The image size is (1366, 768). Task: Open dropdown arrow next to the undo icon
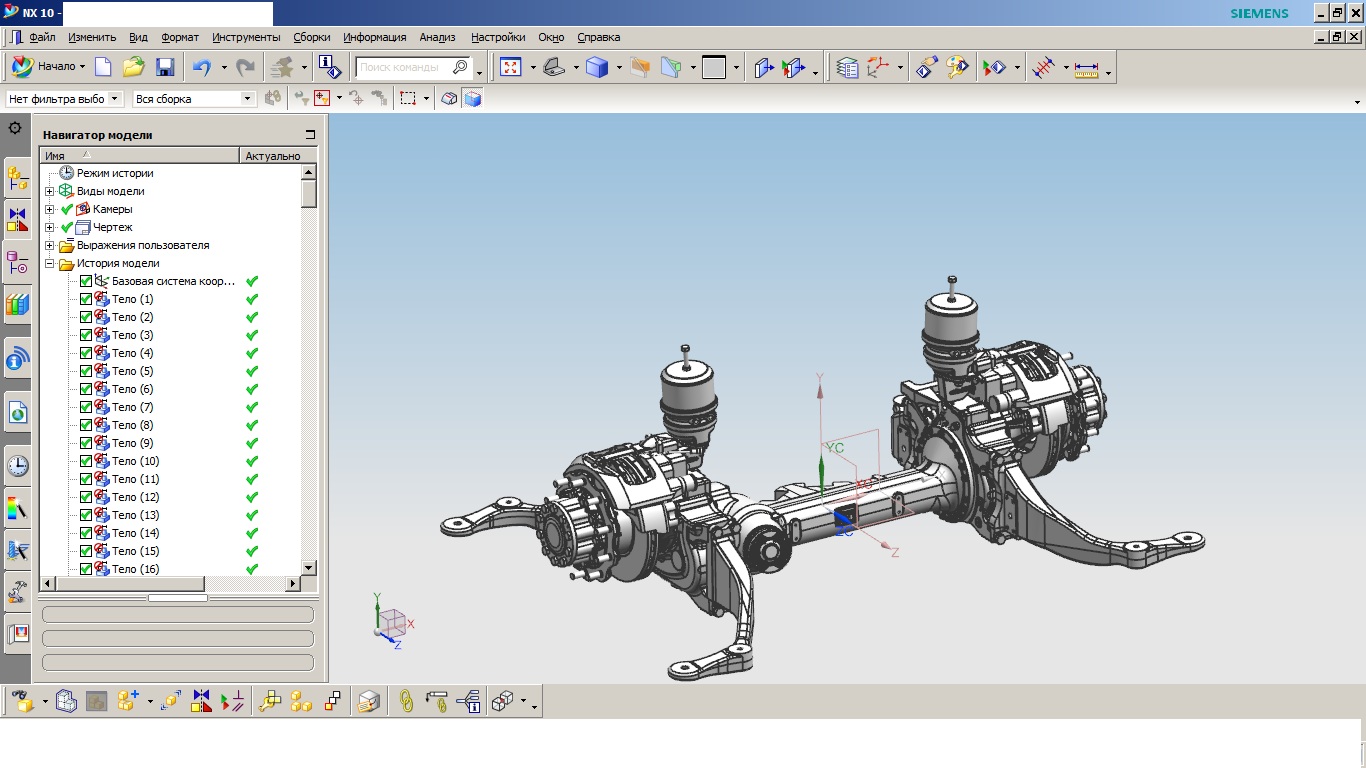[x=224, y=67]
